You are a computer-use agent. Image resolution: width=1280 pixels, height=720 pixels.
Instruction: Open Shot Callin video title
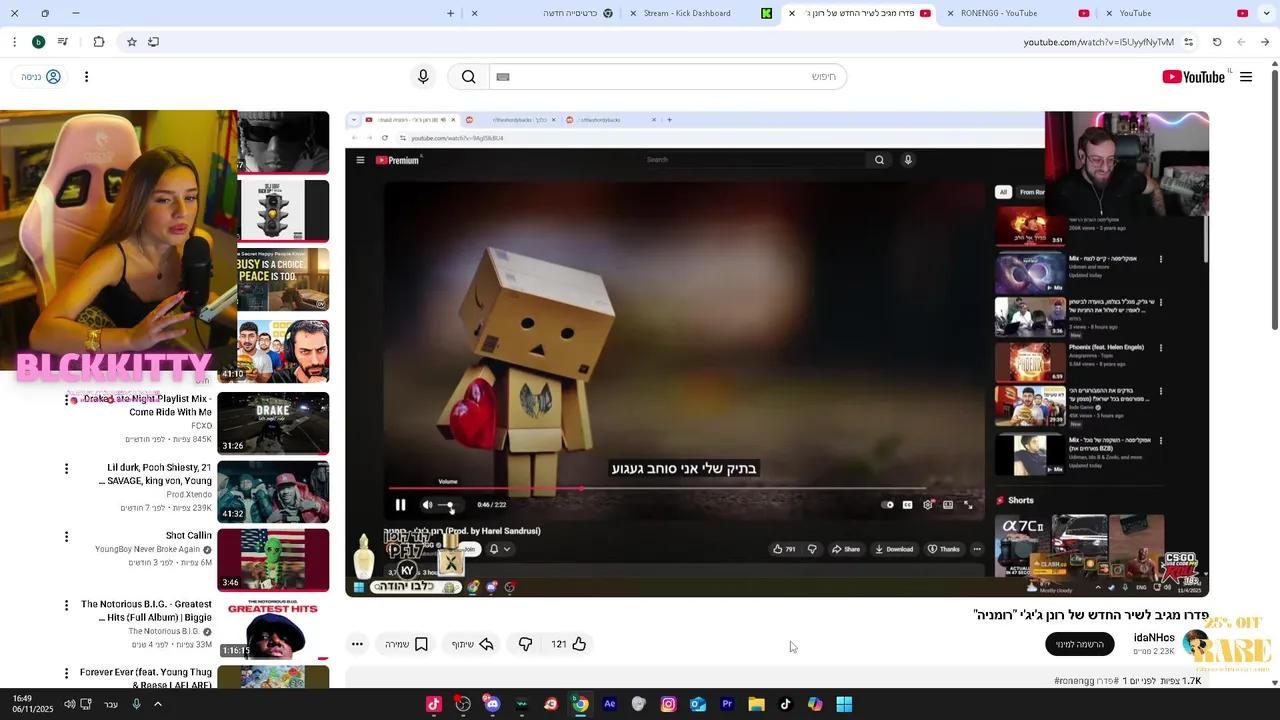[x=189, y=536]
